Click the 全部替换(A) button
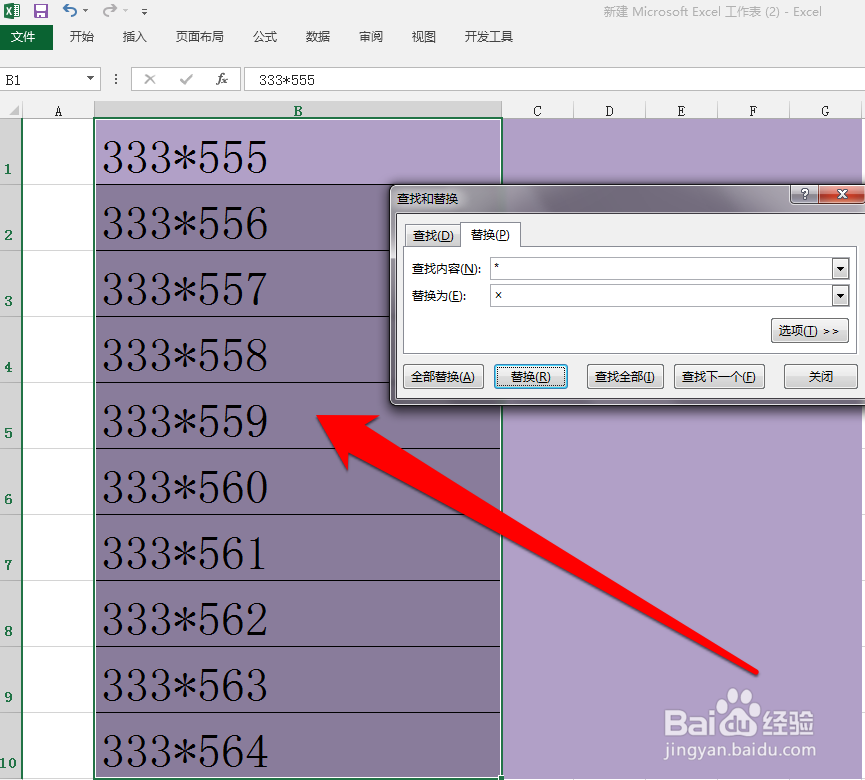This screenshot has width=865, height=780. (x=443, y=377)
